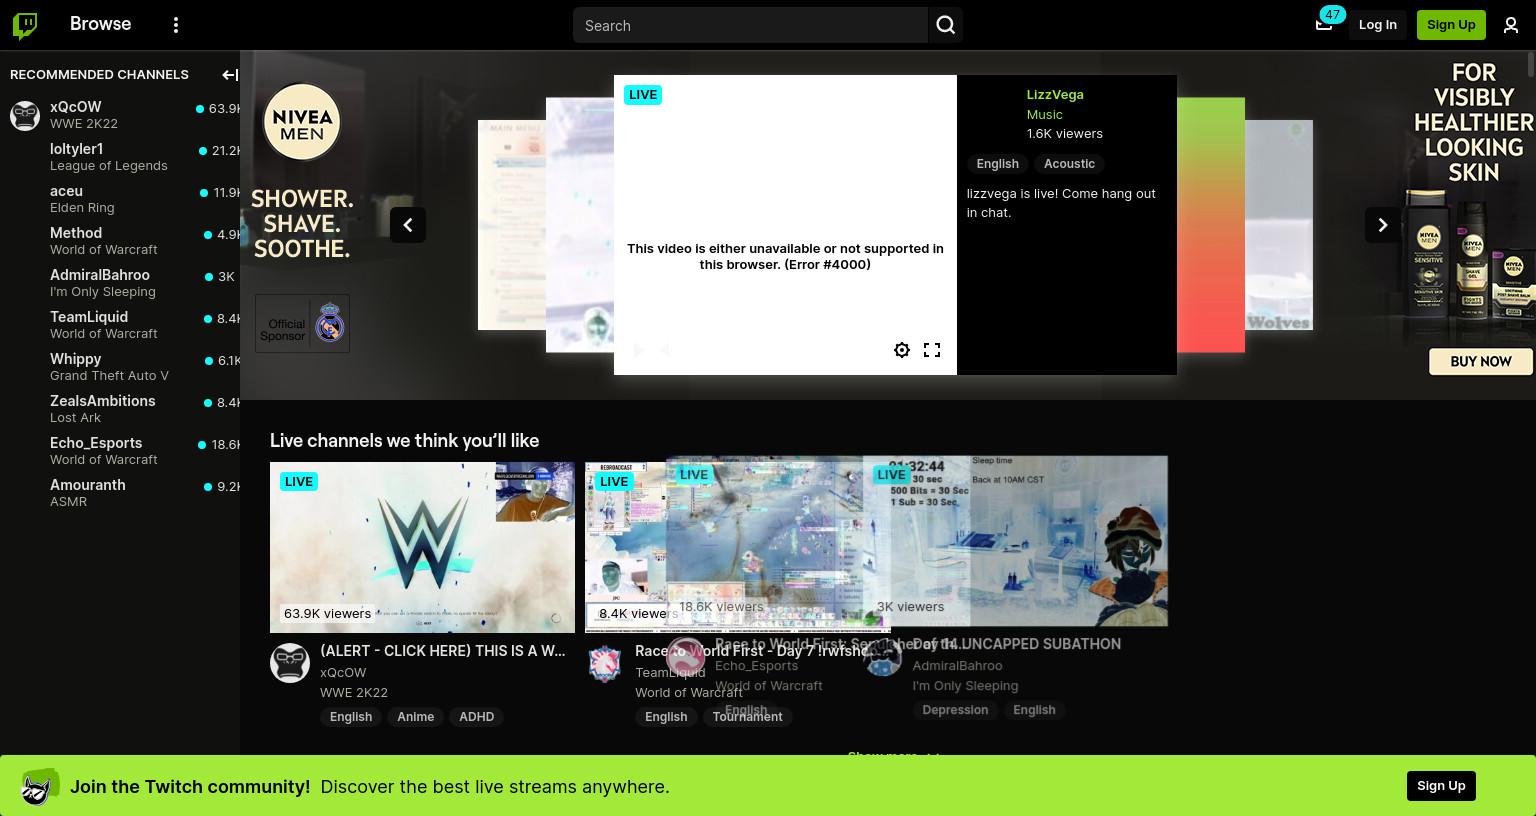
Task: Click Sign Up in bottom banner
Action: (1441, 786)
